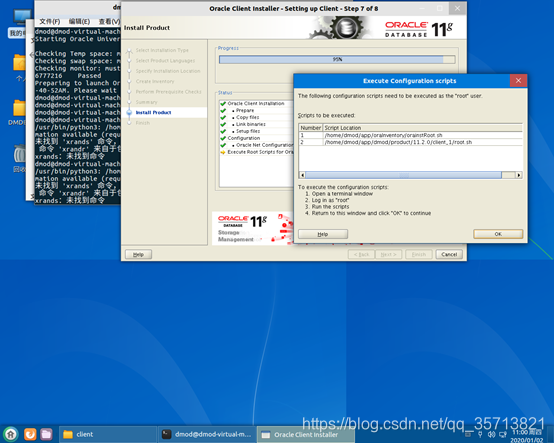The width and height of the screenshot is (554, 443).
Task: Click the network tray icon
Action: pyautogui.click(x=480, y=434)
